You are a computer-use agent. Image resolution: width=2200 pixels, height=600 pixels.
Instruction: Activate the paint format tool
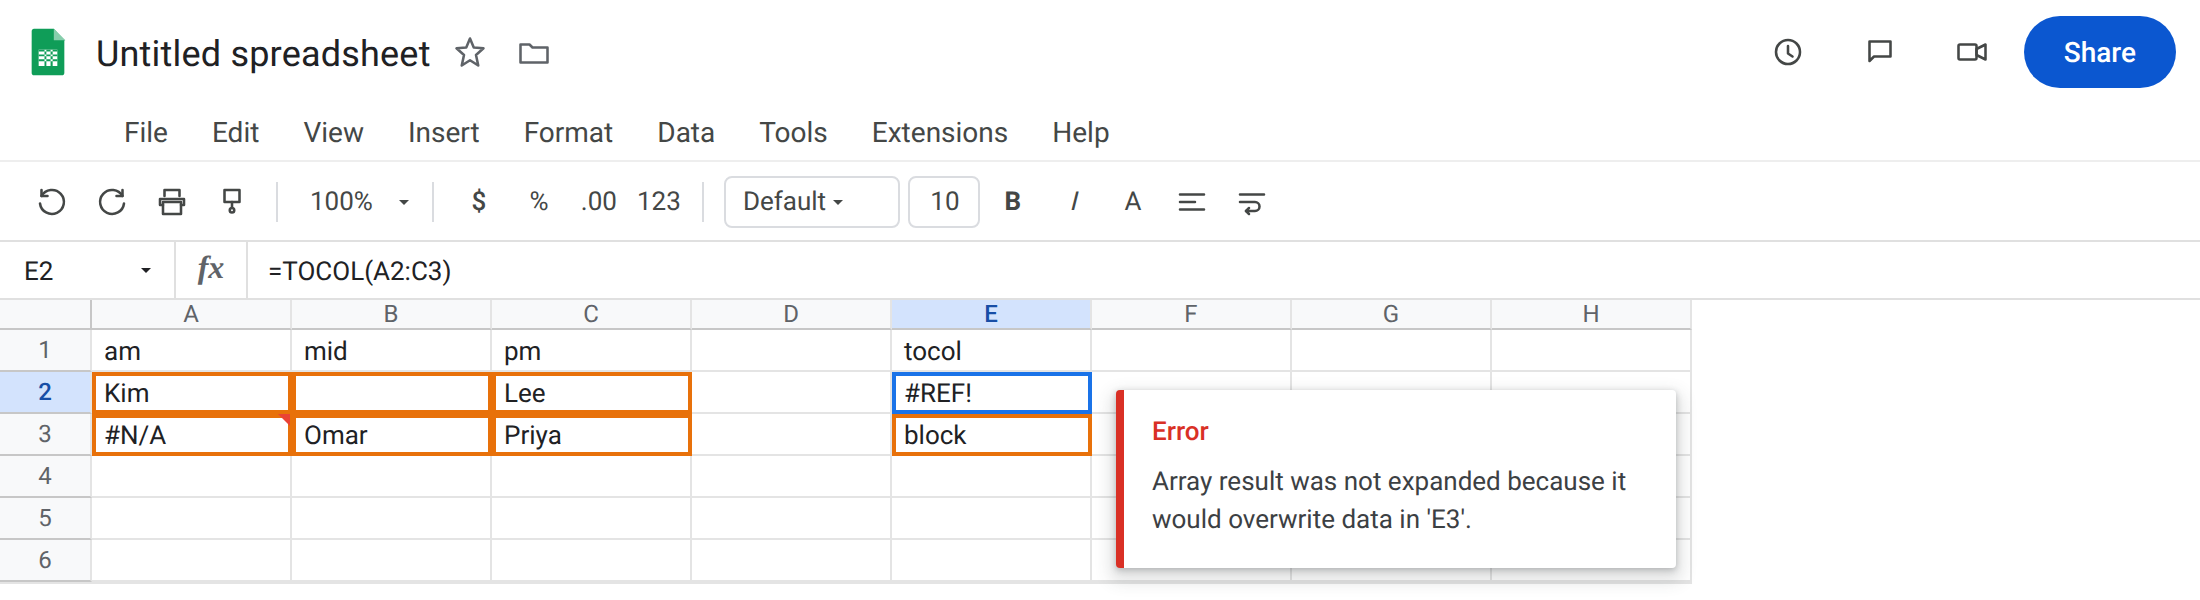pyautogui.click(x=232, y=202)
